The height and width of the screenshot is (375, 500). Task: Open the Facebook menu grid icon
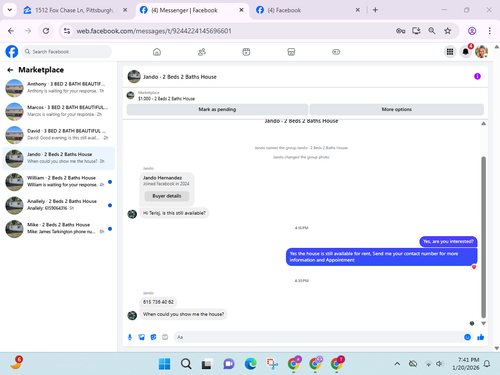point(450,52)
